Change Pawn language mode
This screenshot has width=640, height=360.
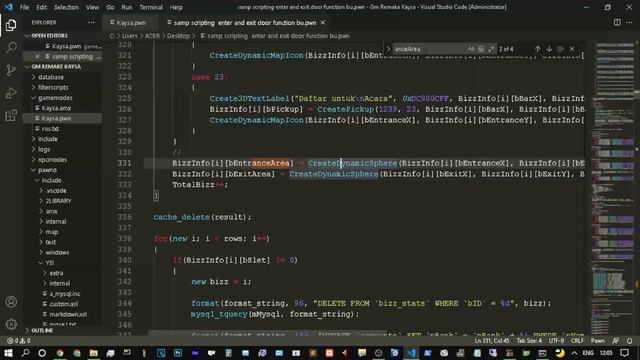pos(598,340)
